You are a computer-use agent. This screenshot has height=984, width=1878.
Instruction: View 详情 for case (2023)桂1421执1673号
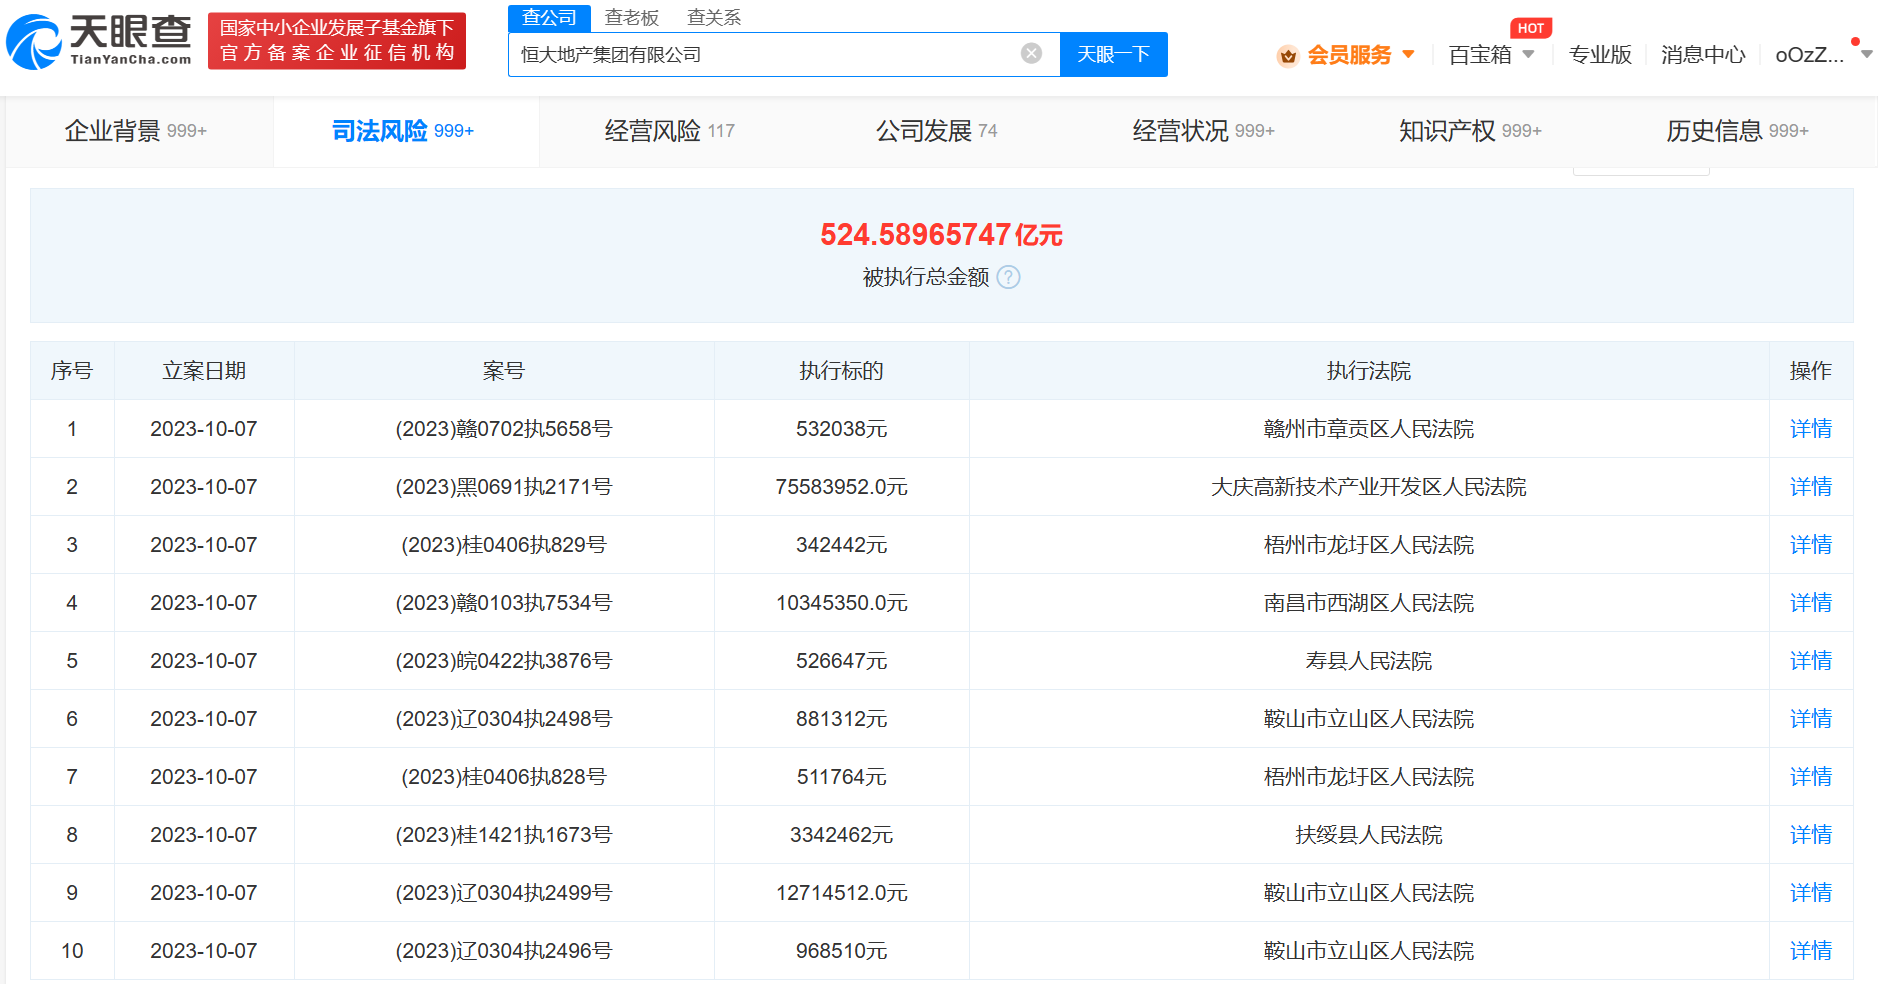click(x=1811, y=835)
